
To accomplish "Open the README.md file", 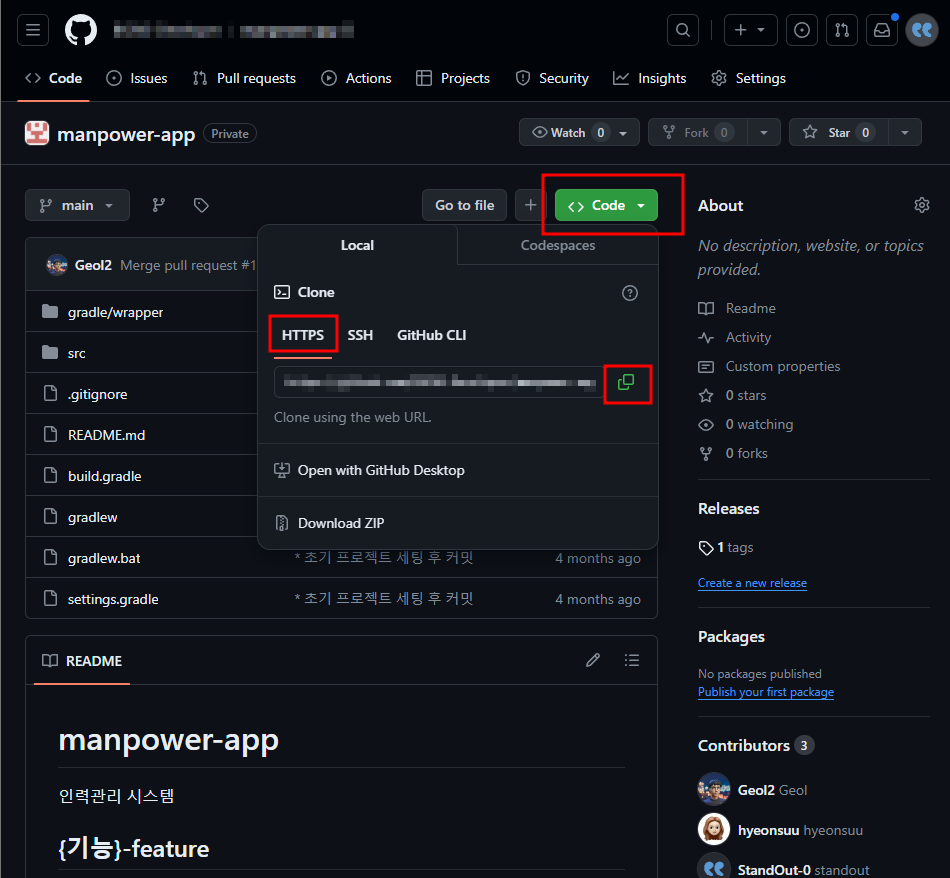I will (x=107, y=435).
